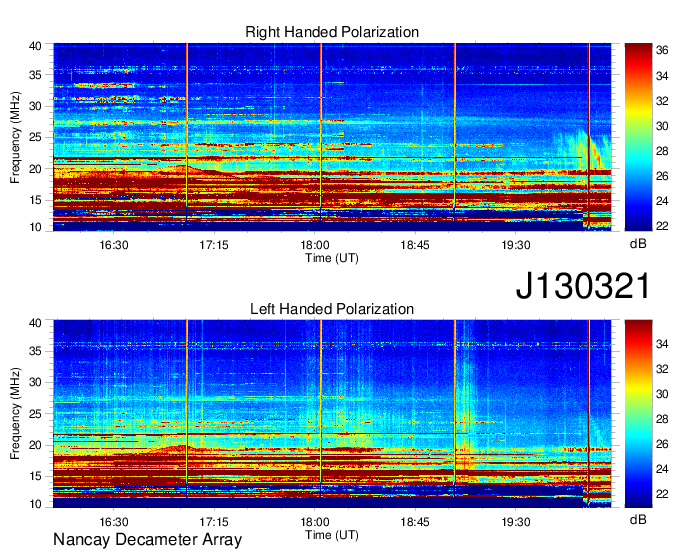Click the 16:30 time tick of Right Handed plot
This screenshot has width=680, height=552.
(x=114, y=245)
